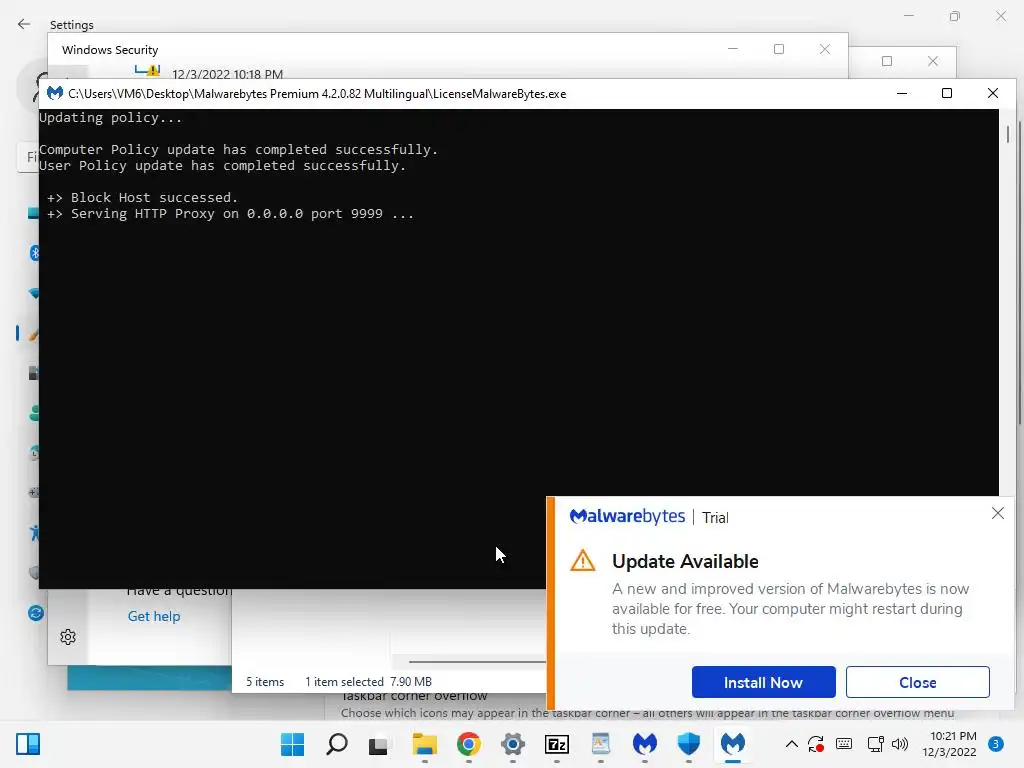Expand the hidden system tray icons chevron
Screen dimensions: 1024x768
(x=792, y=744)
